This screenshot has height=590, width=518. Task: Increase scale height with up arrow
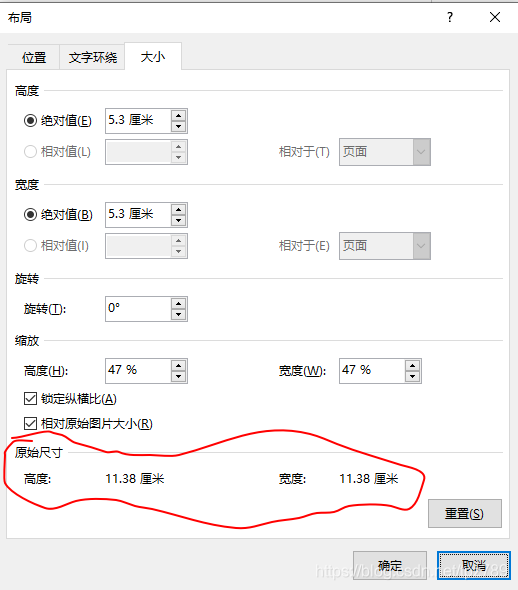pos(179,366)
